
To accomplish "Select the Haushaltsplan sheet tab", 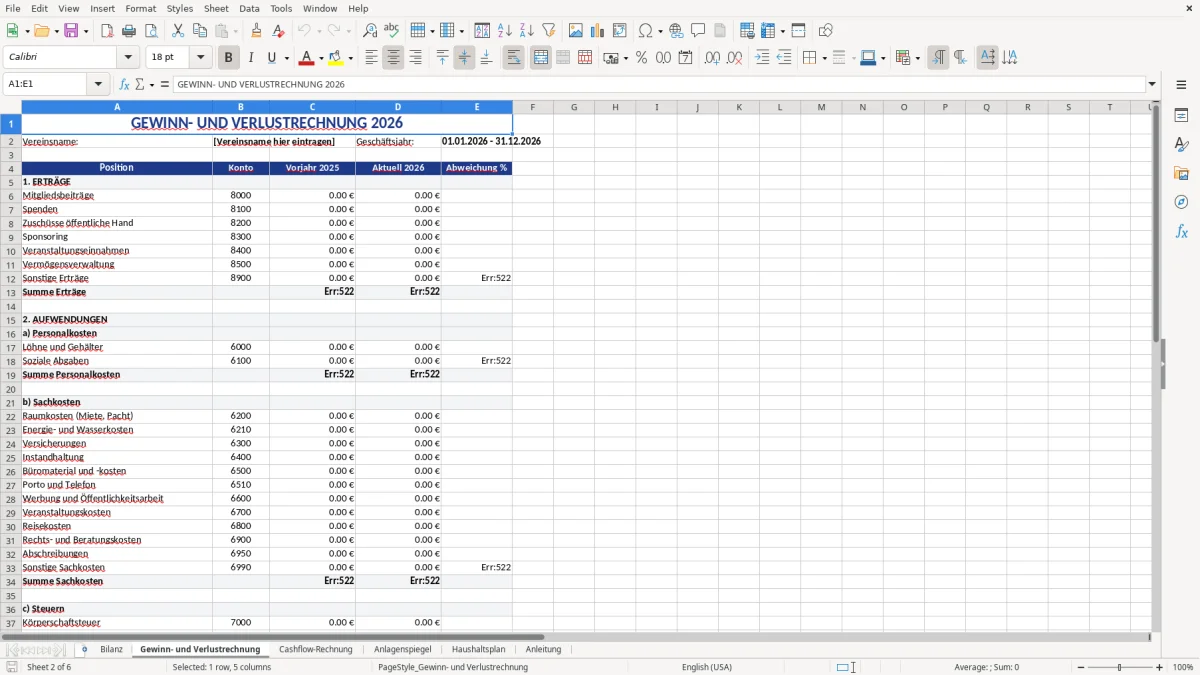I will 478,649.
